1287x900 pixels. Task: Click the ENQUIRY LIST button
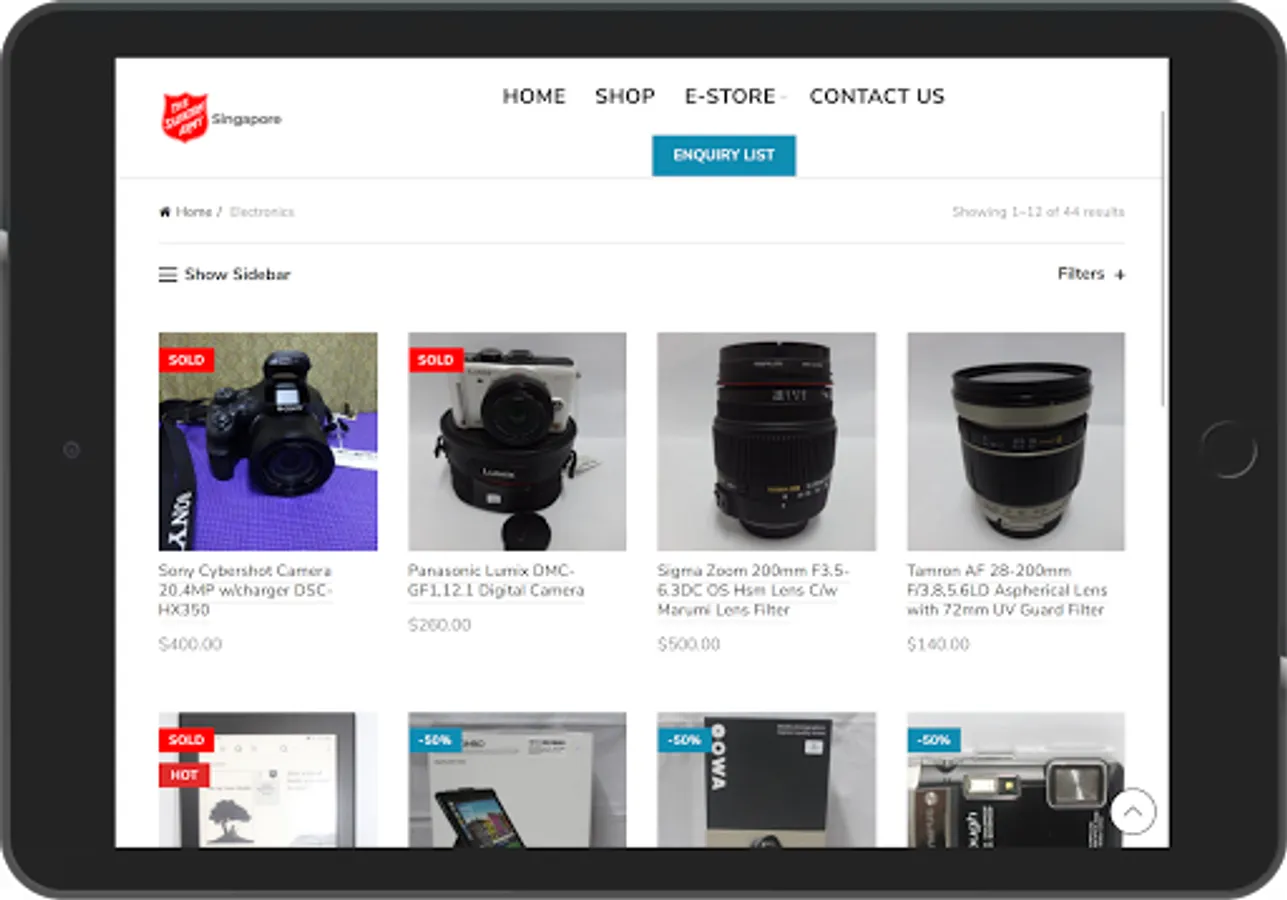coord(724,155)
